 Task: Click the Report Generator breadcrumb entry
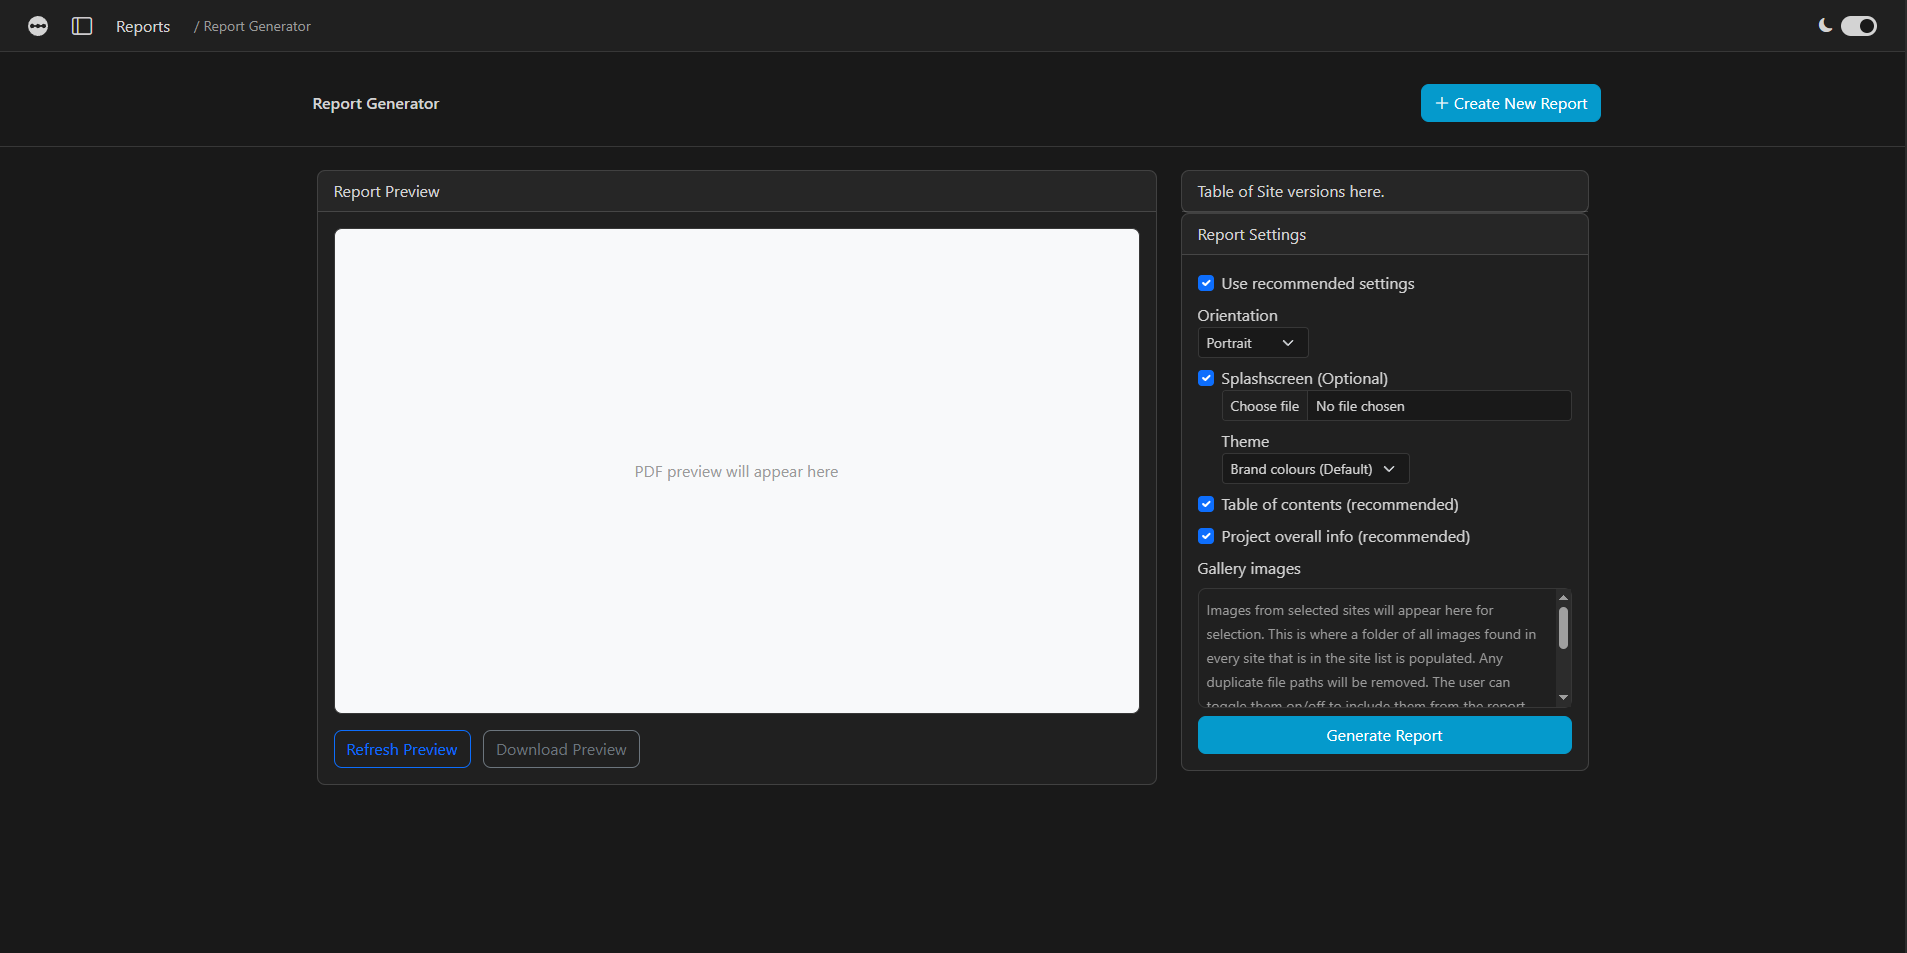[256, 26]
